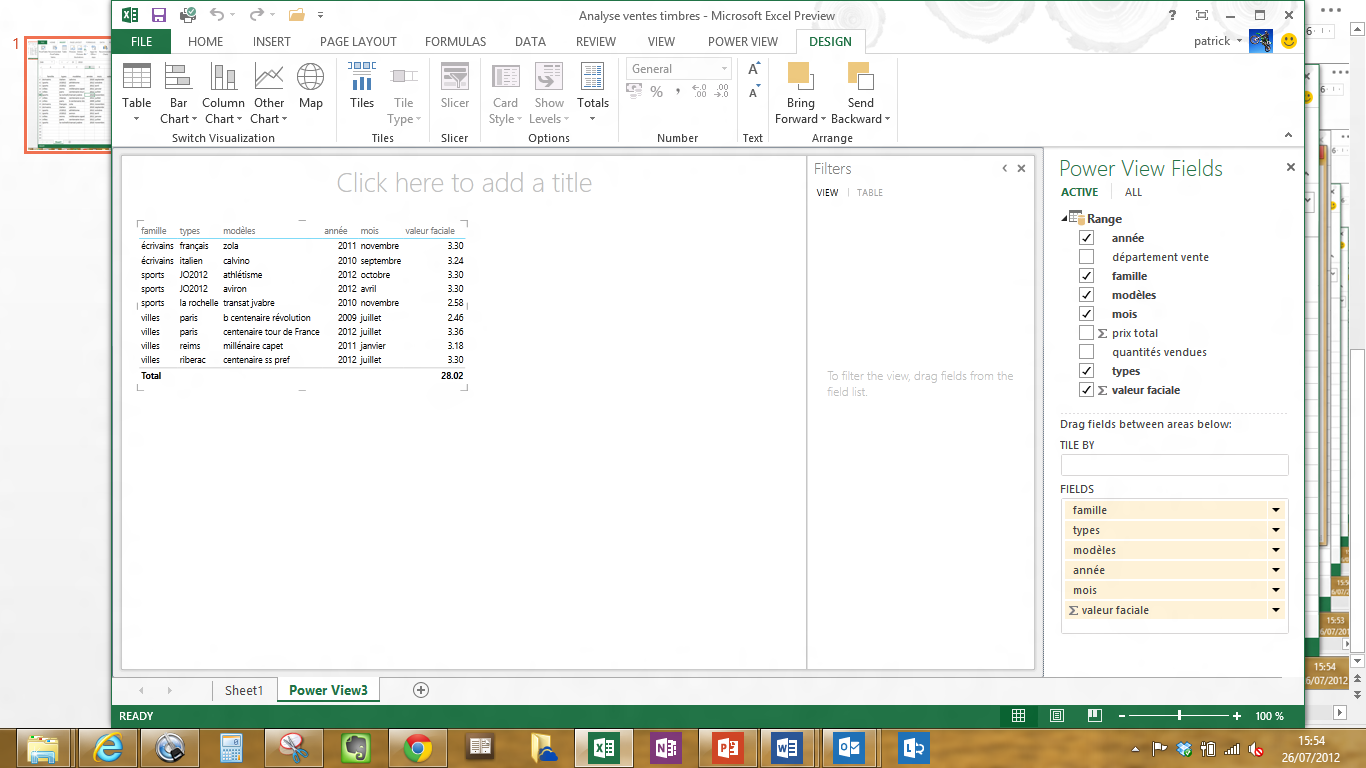Viewport: 1366px width, 768px height.
Task: Check the département vente field
Action: (1086, 257)
